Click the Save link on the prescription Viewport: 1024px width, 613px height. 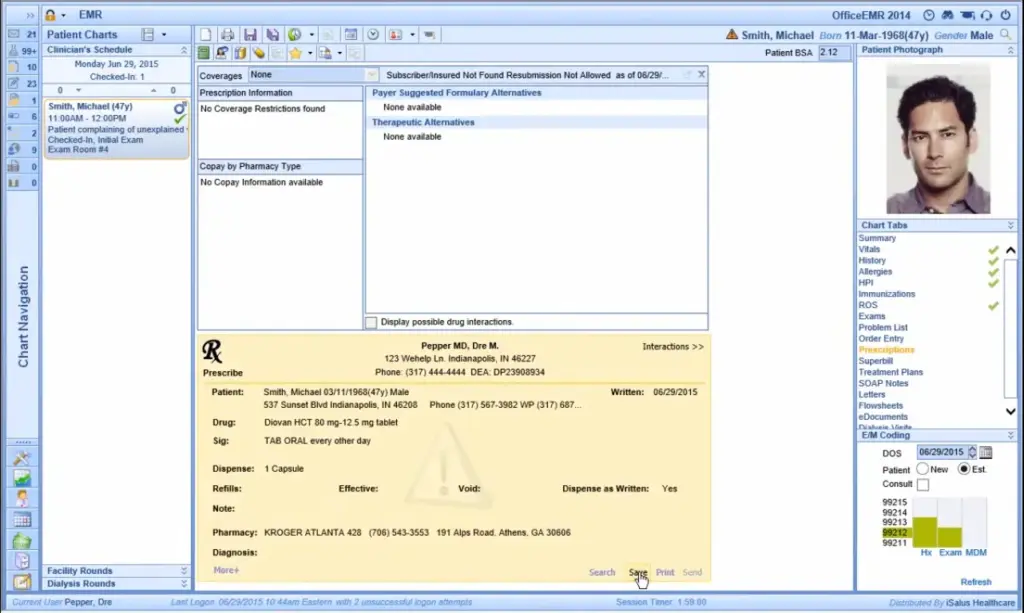click(x=637, y=573)
